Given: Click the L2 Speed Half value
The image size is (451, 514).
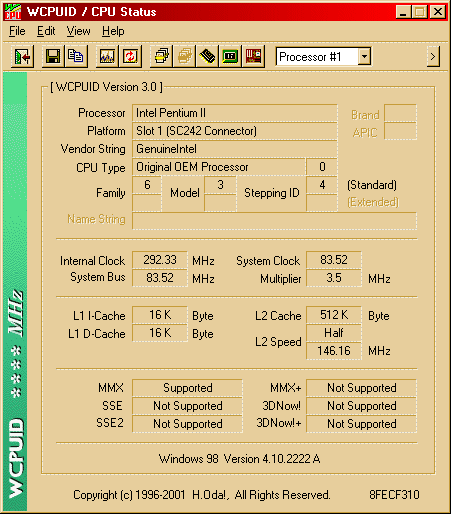Looking at the screenshot, I should point(334,333).
